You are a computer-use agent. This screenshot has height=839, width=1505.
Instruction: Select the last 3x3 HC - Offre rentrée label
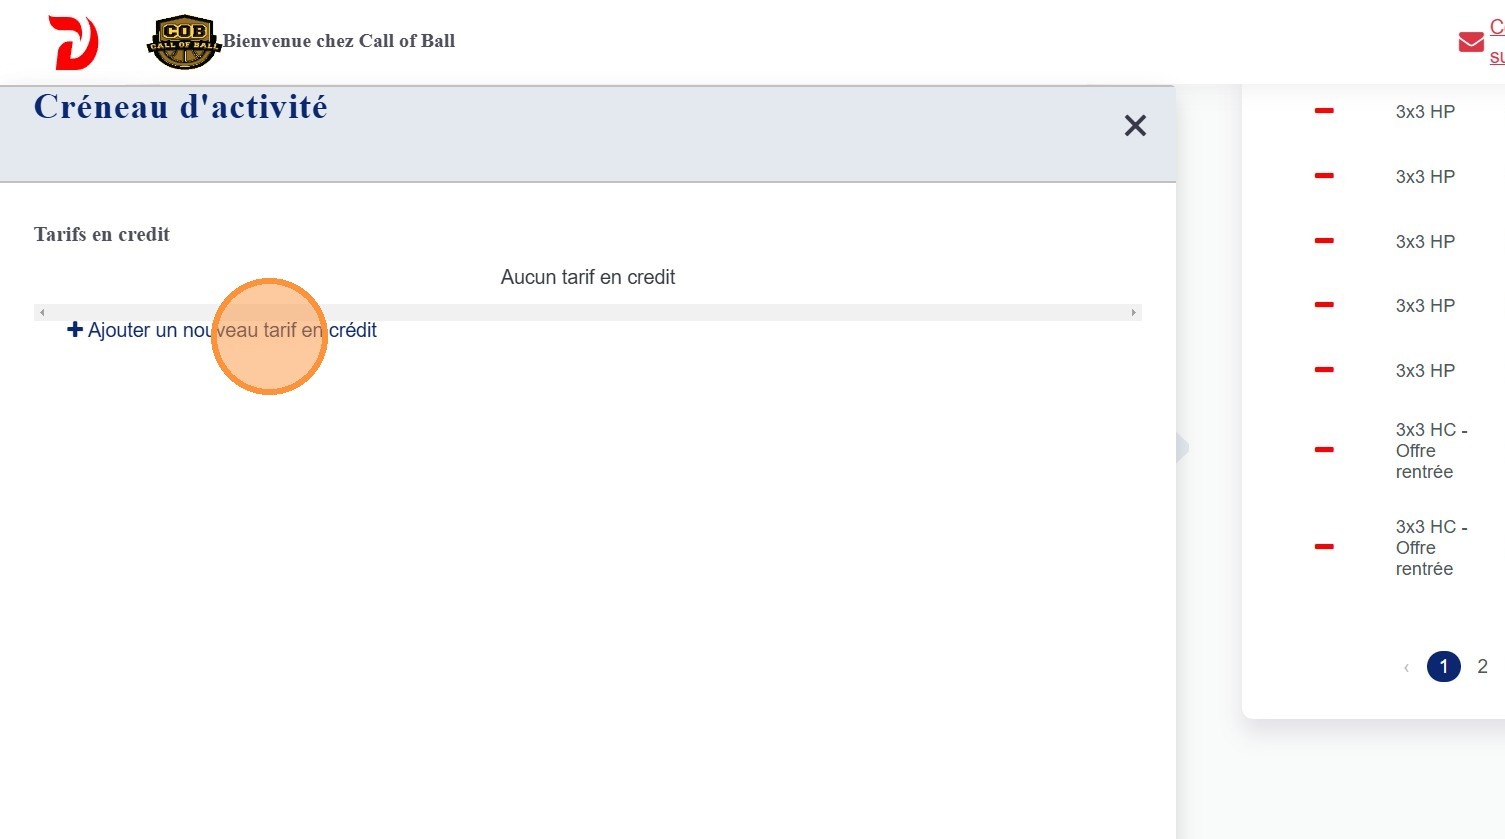point(1430,548)
